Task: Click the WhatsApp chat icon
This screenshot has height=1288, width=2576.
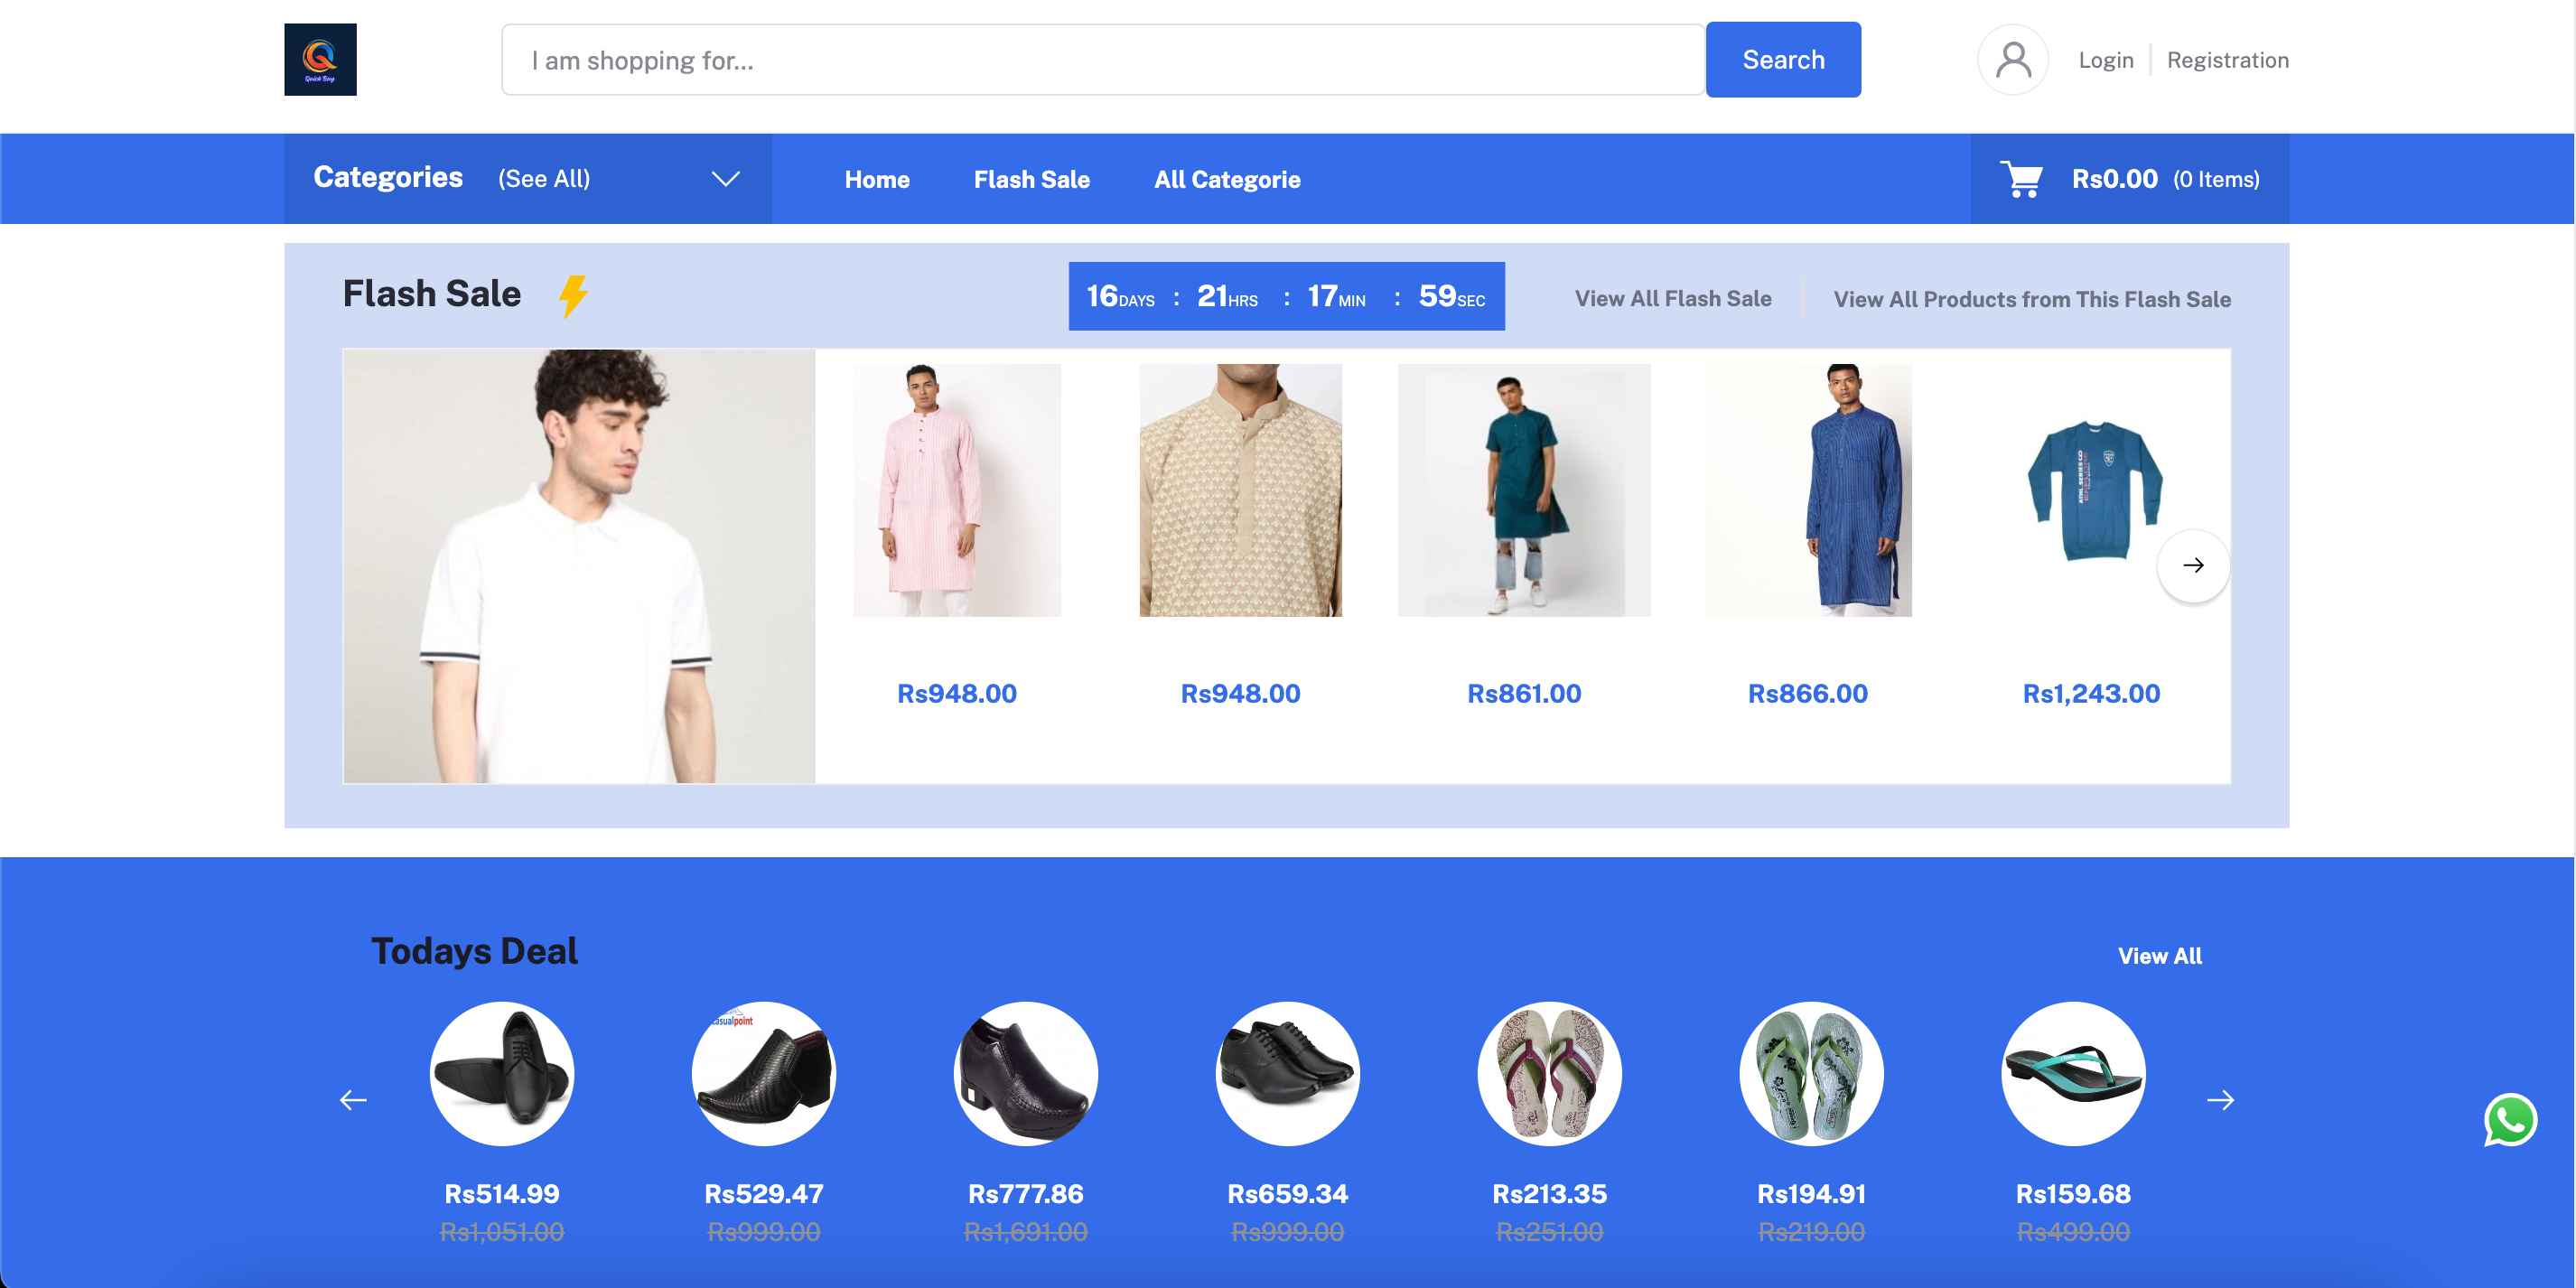Action: (x=2510, y=1120)
